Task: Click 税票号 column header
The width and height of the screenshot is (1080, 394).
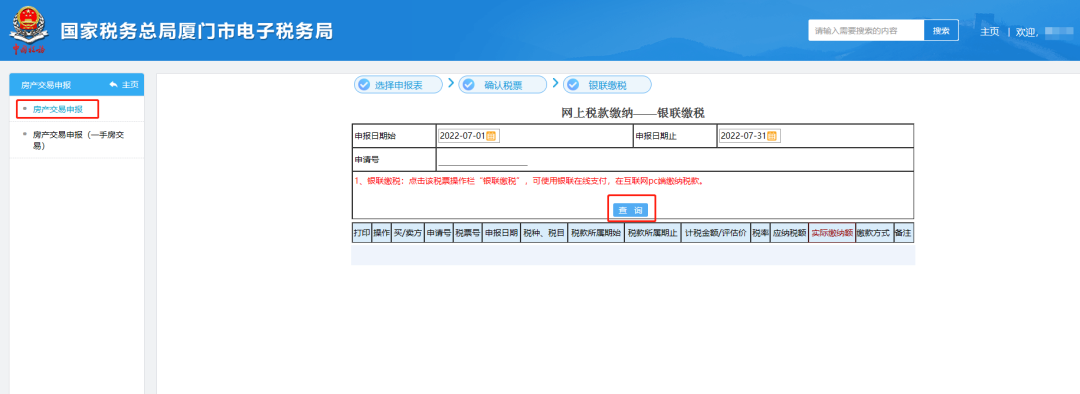Action: [x=467, y=233]
